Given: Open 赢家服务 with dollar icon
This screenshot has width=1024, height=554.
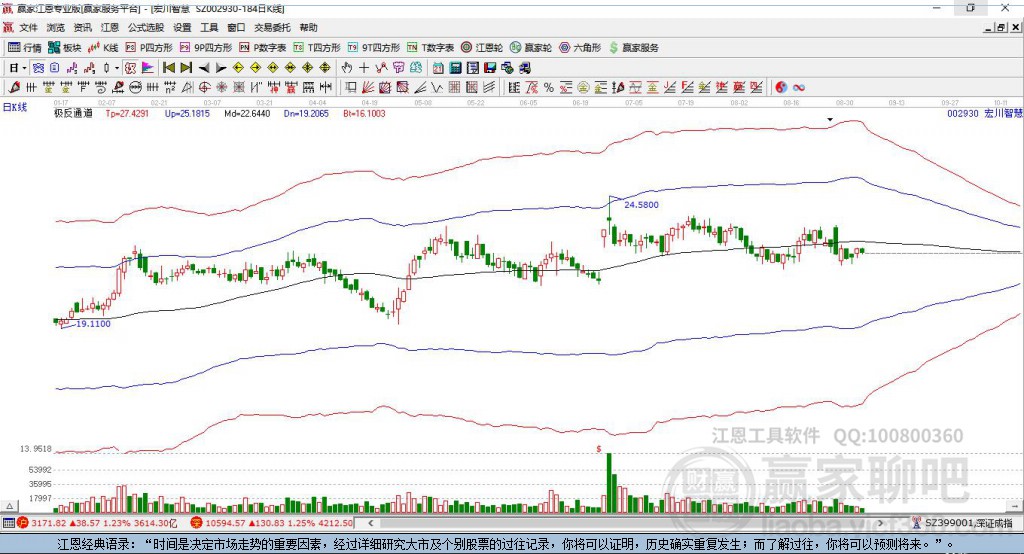Looking at the screenshot, I should pos(634,48).
